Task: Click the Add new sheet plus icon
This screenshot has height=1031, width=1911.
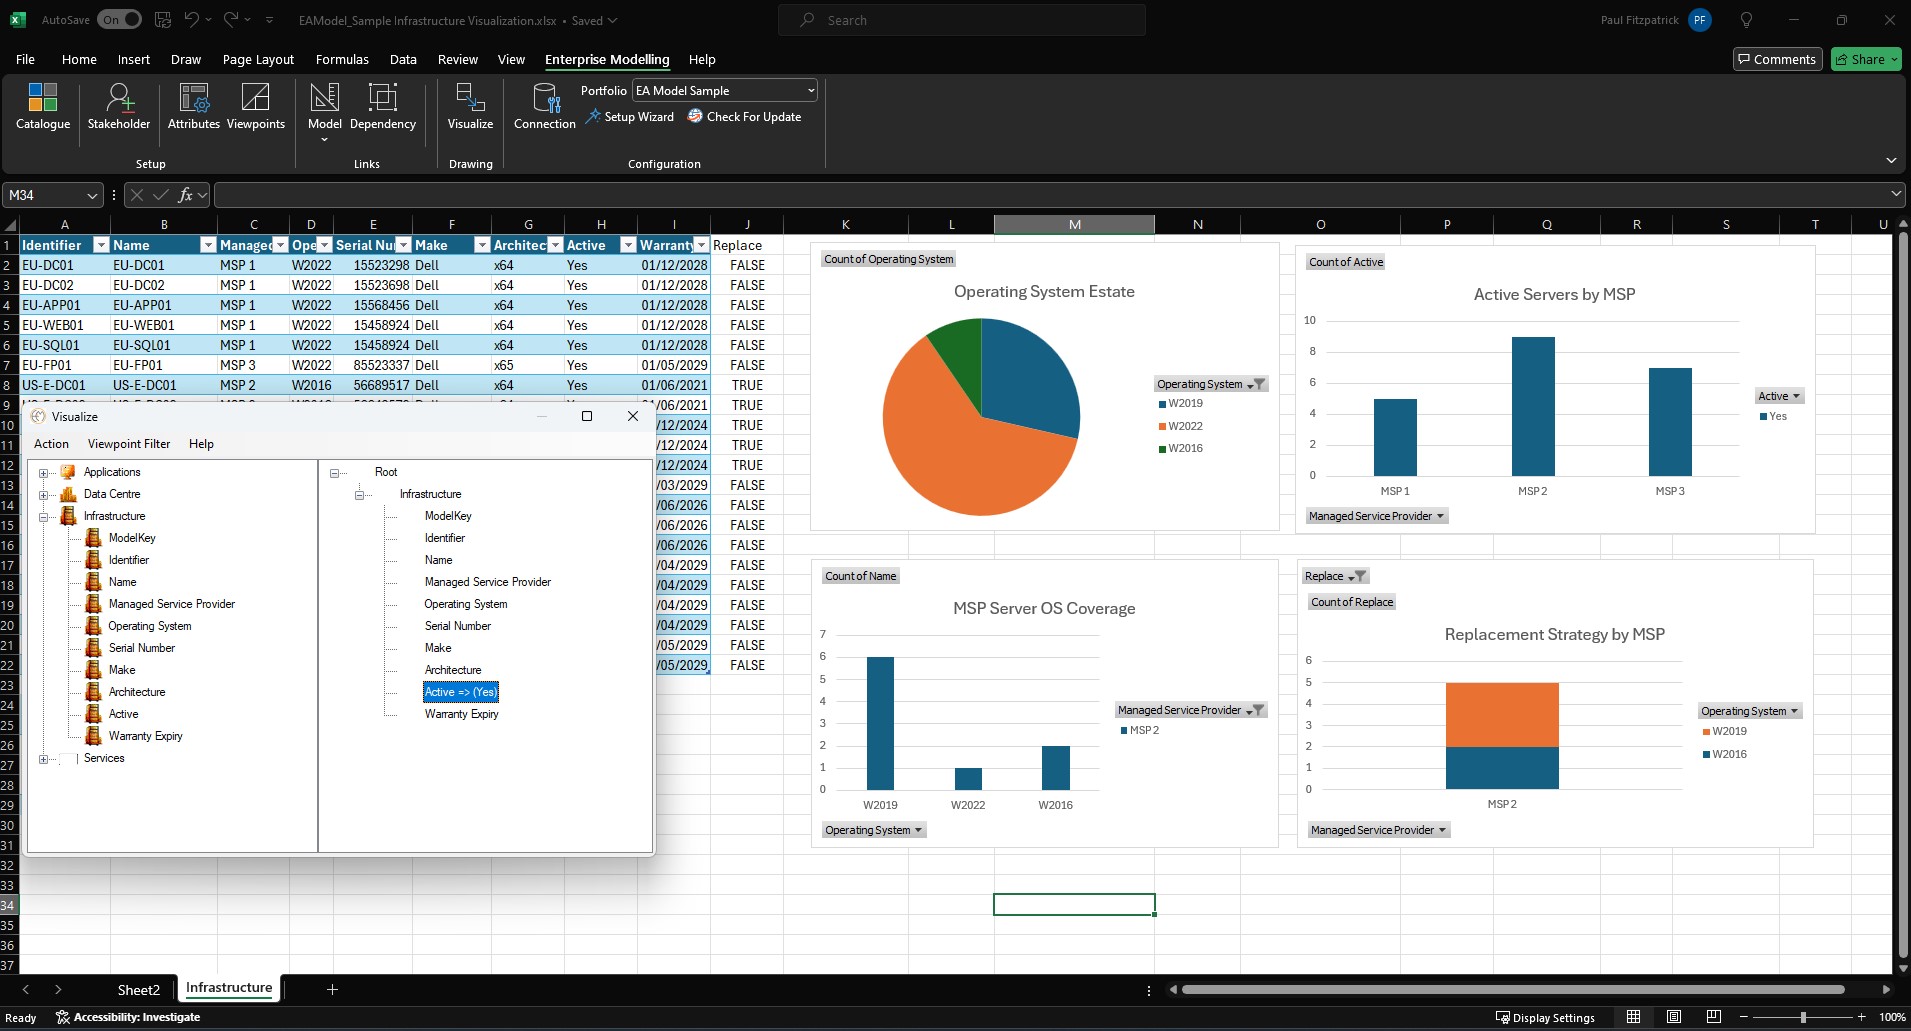Action: coord(332,989)
